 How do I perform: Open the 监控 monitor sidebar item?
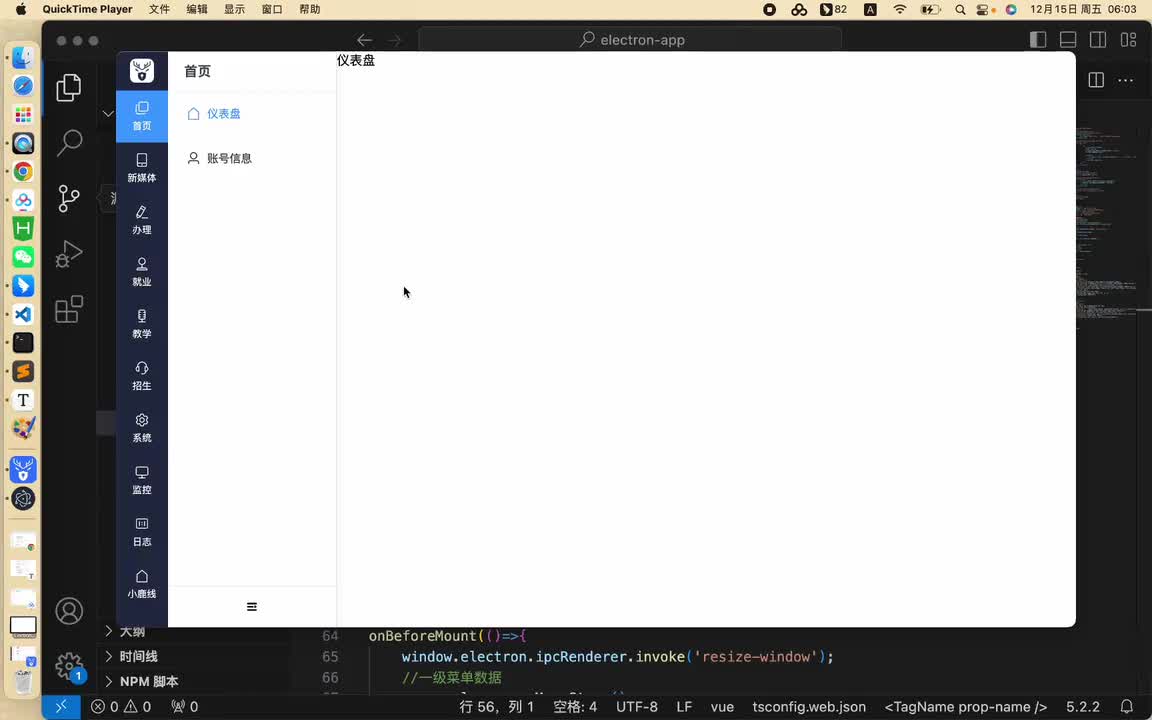pyautogui.click(x=142, y=480)
